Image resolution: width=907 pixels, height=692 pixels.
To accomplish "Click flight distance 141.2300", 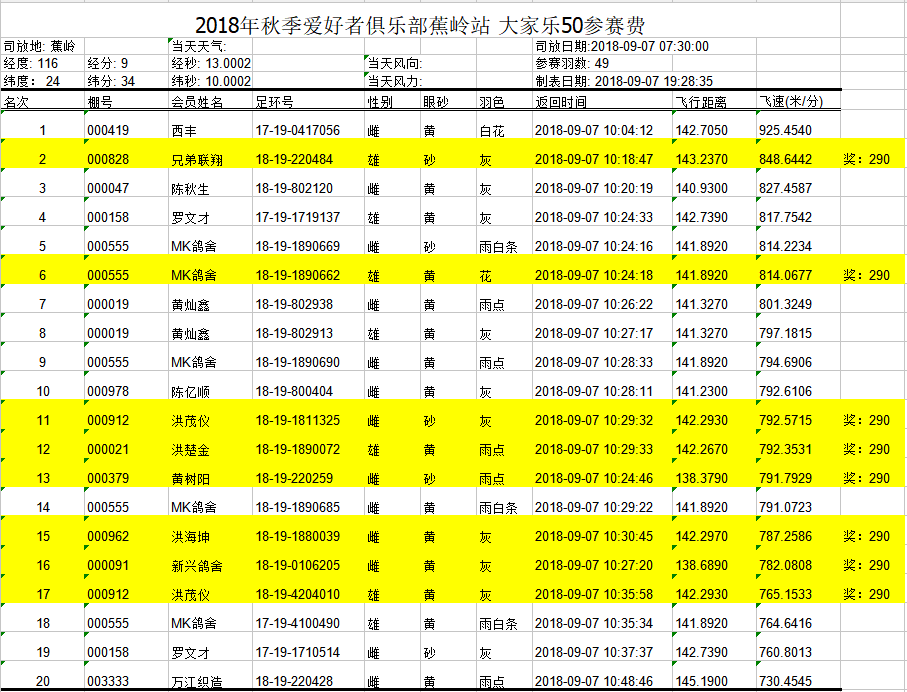I will (702, 392).
